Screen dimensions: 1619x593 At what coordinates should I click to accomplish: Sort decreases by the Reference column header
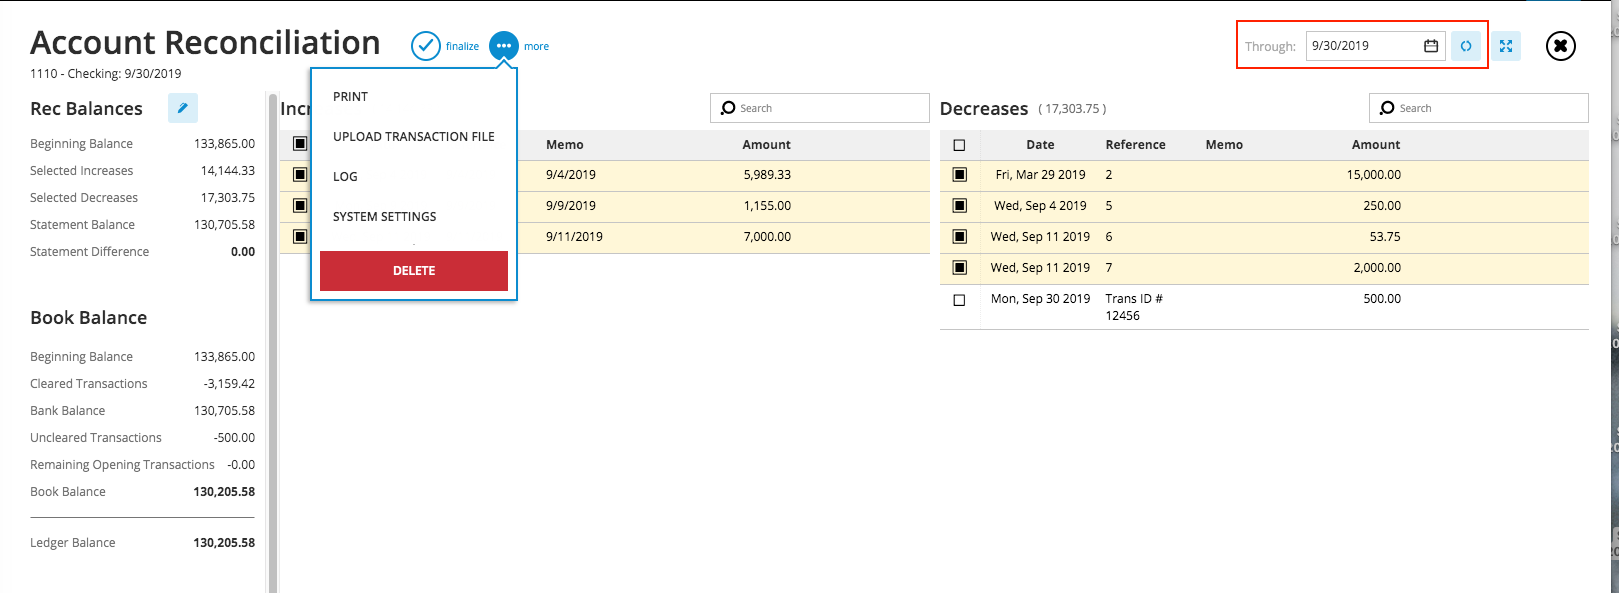click(1135, 145)
